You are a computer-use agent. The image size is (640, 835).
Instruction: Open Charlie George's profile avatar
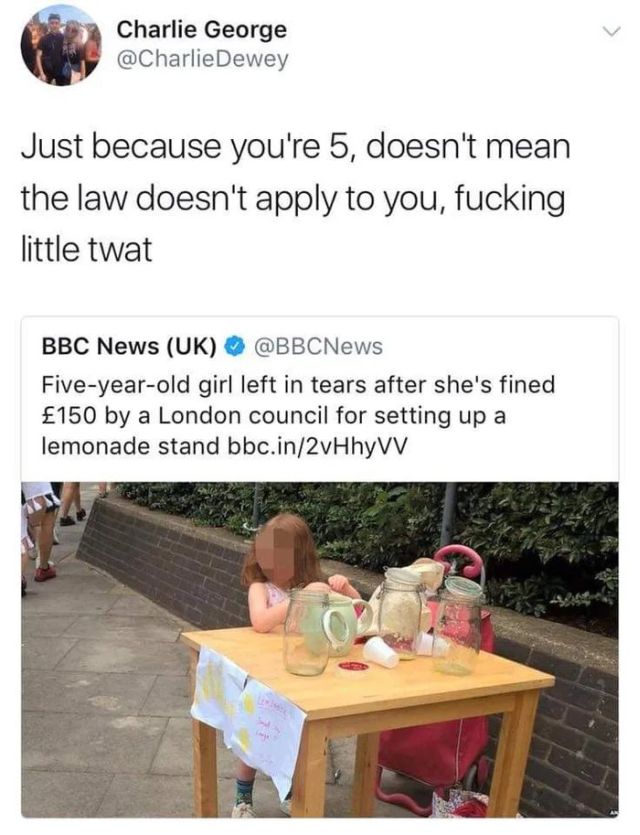click(61, 46)
